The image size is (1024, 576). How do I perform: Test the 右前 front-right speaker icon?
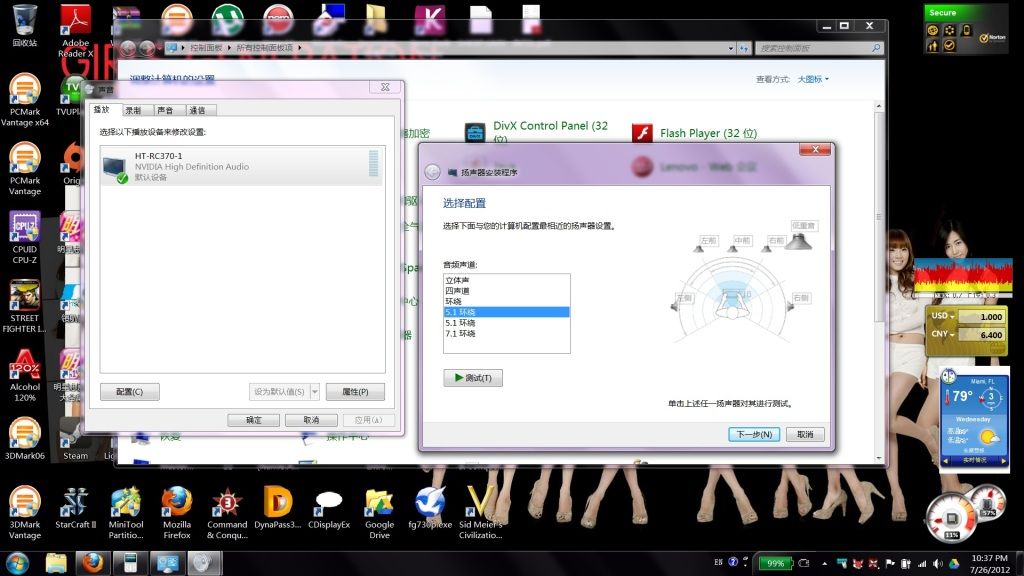click(x=766, y=249)
